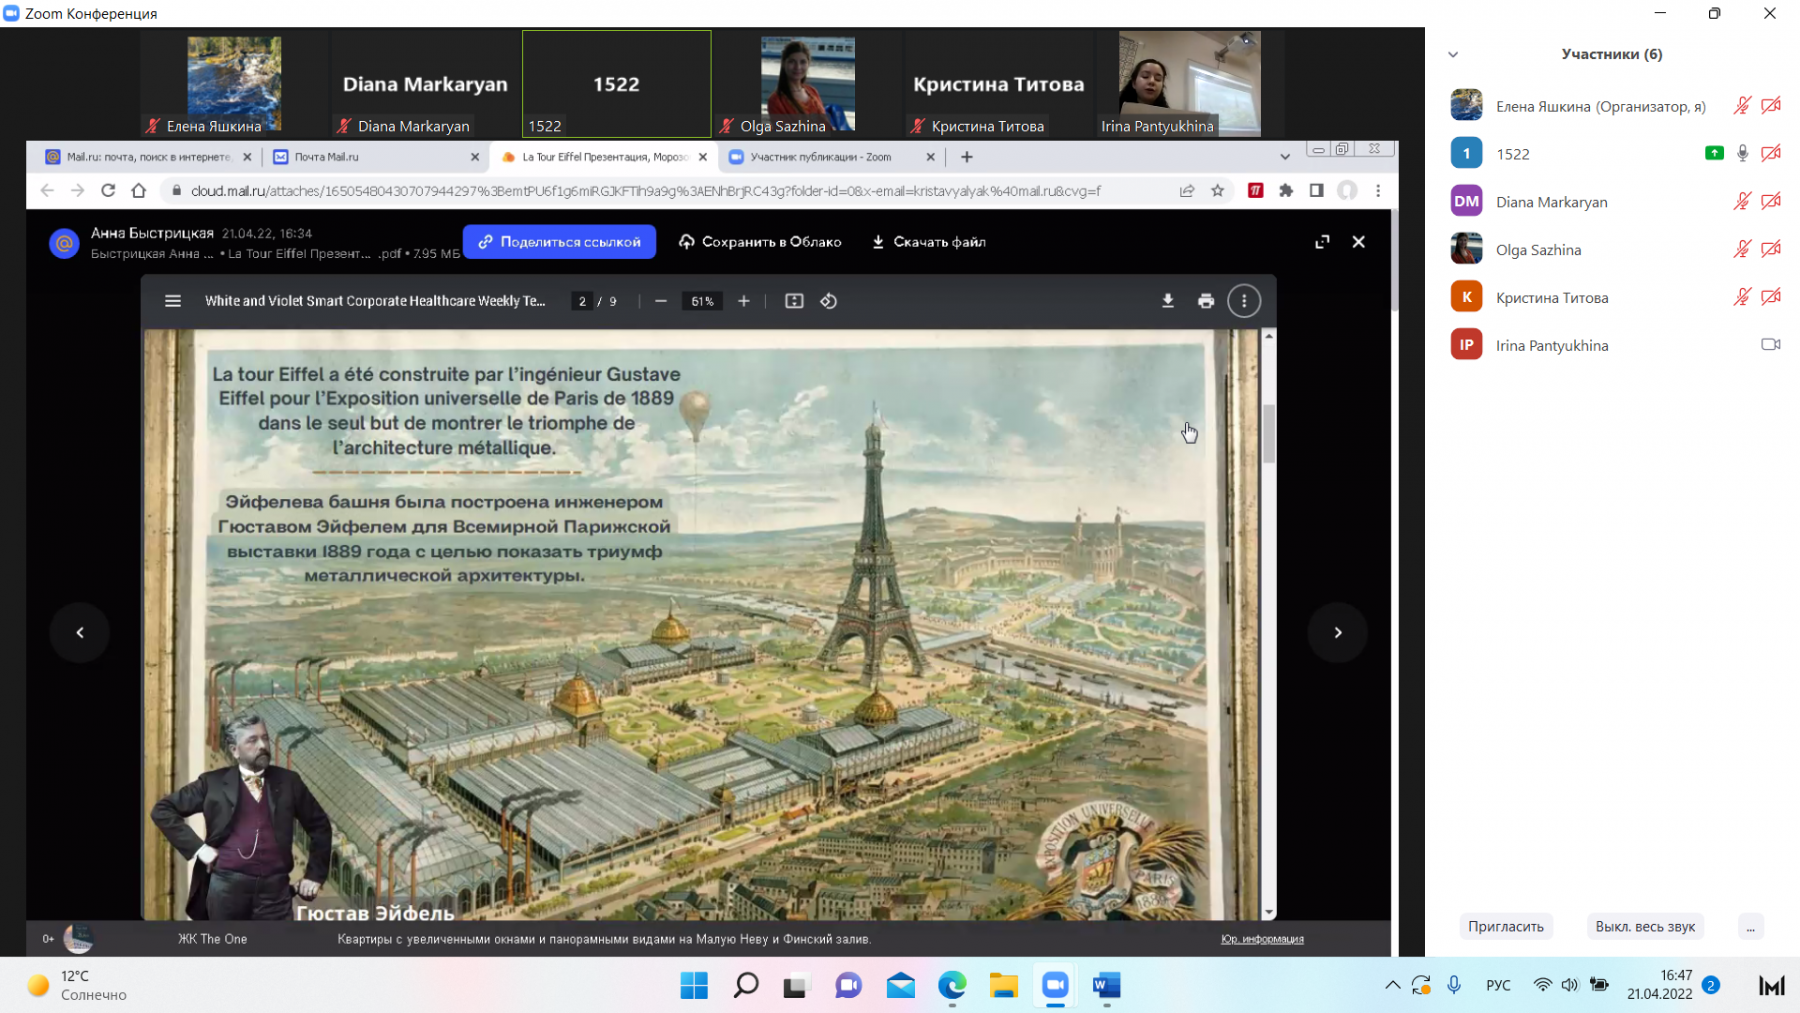
Task: Rotate the PDF document counterclockwise
Action: 829,301
